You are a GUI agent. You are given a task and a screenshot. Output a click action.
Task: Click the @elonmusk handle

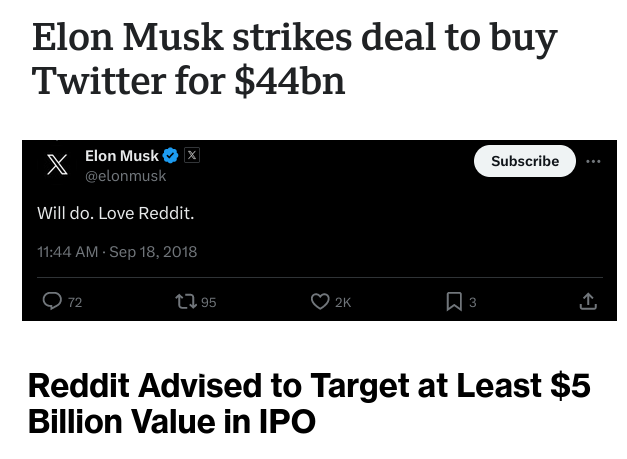click(125, 175)
